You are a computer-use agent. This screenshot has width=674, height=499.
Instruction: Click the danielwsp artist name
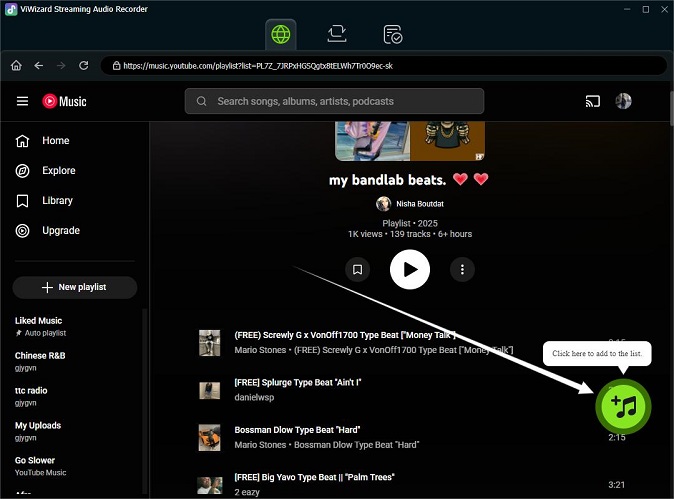tap(254, 398)
